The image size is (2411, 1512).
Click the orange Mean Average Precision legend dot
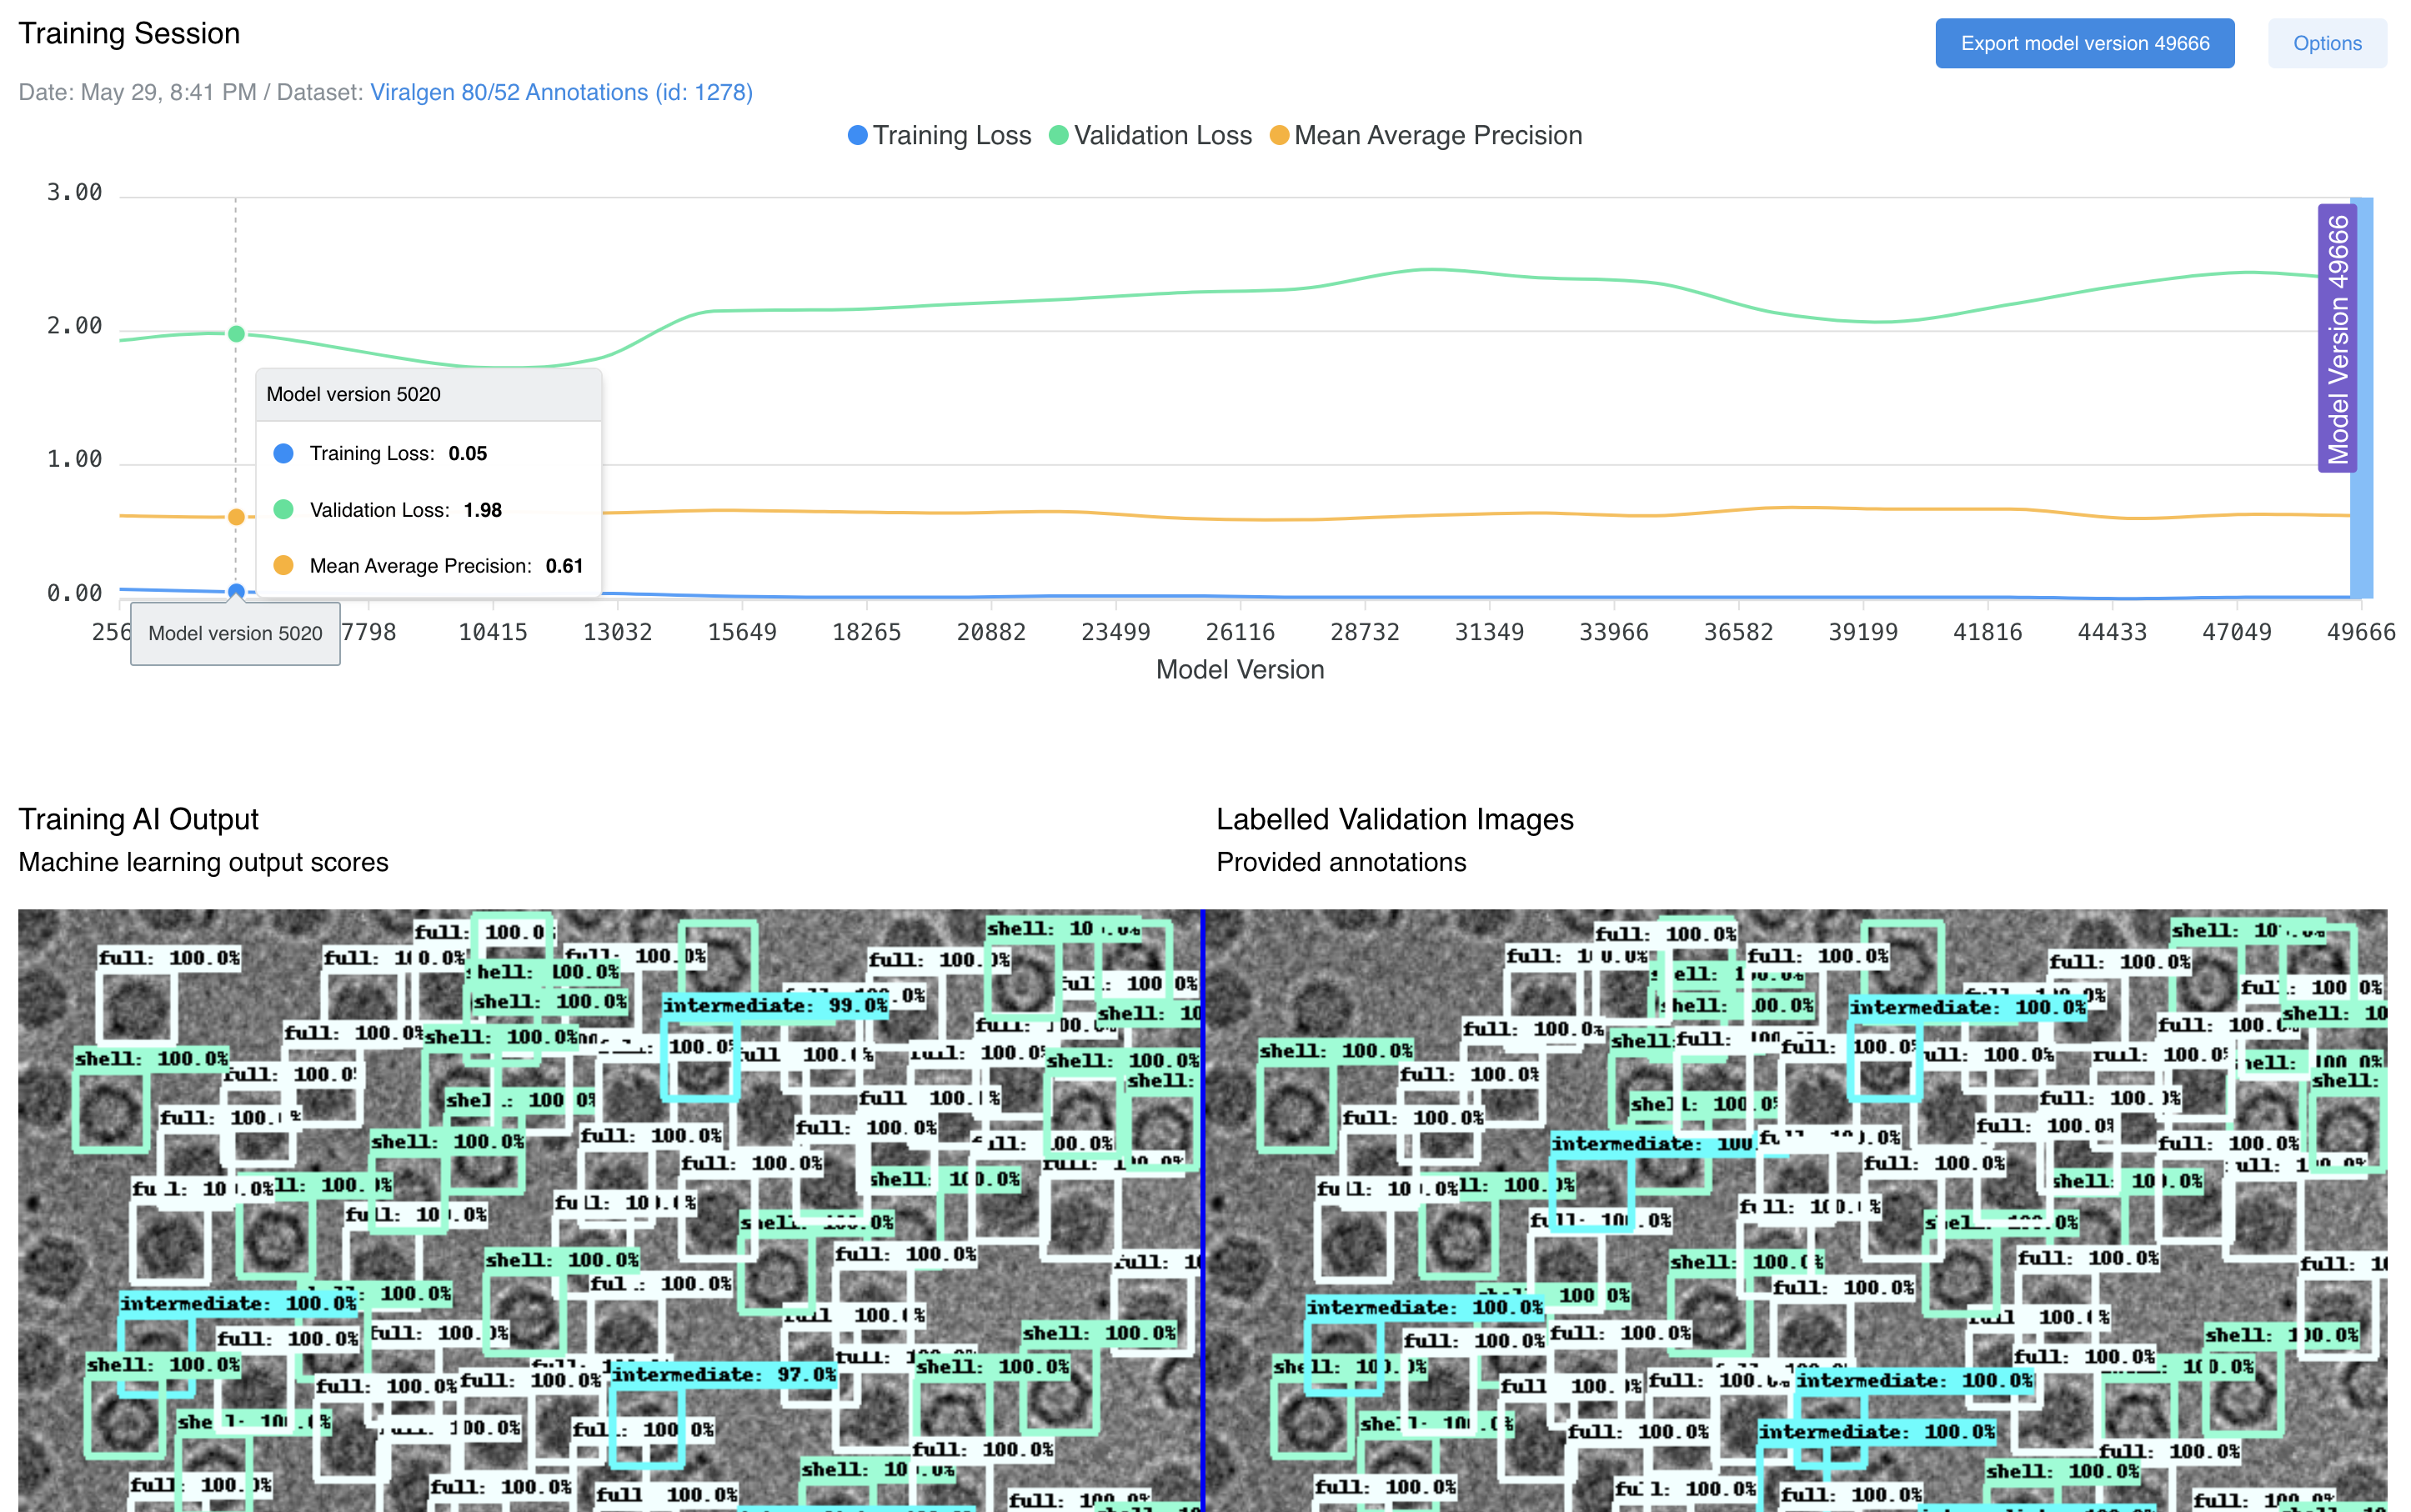(1279, 135)
